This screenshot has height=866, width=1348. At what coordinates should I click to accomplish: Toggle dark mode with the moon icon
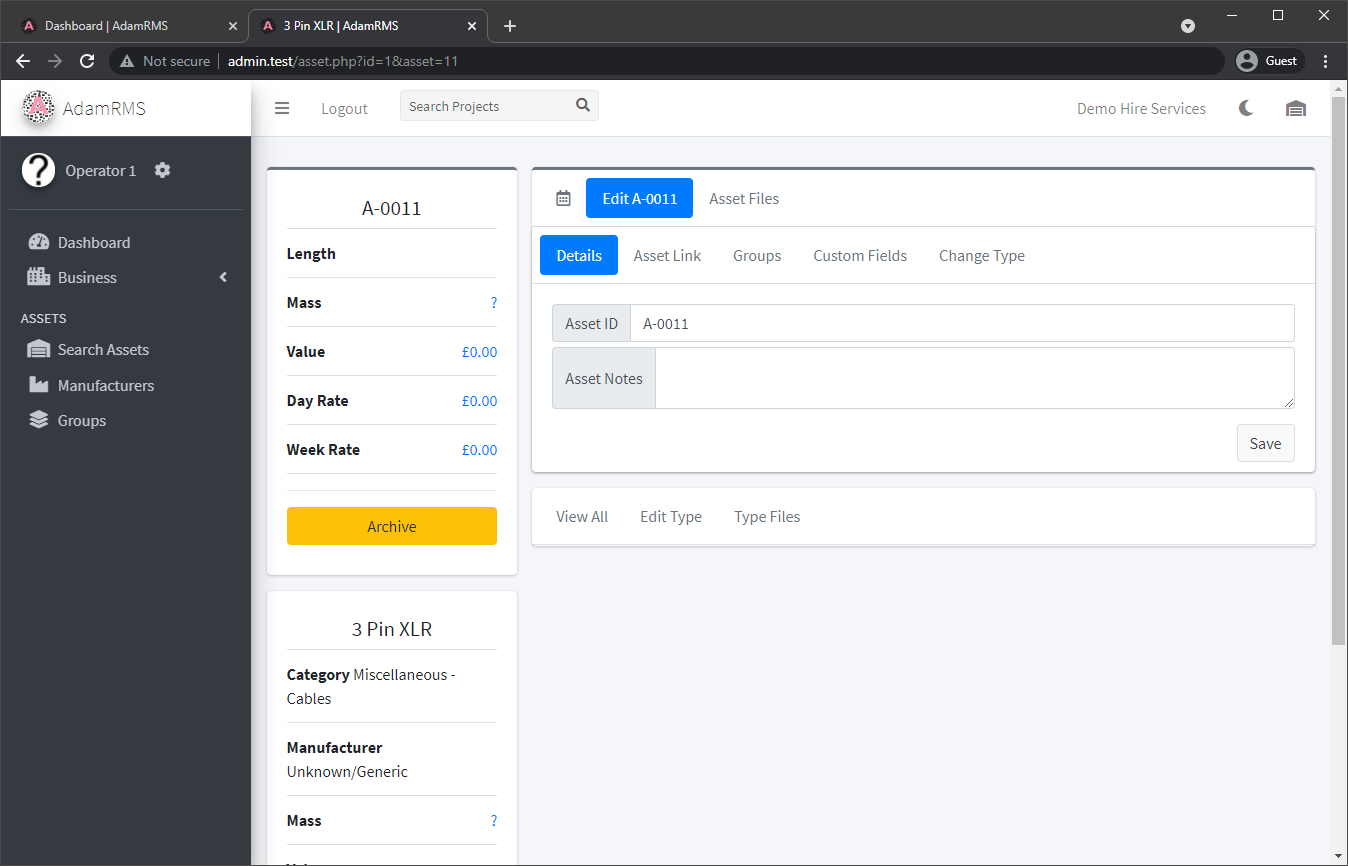[x=1245, y=107]
